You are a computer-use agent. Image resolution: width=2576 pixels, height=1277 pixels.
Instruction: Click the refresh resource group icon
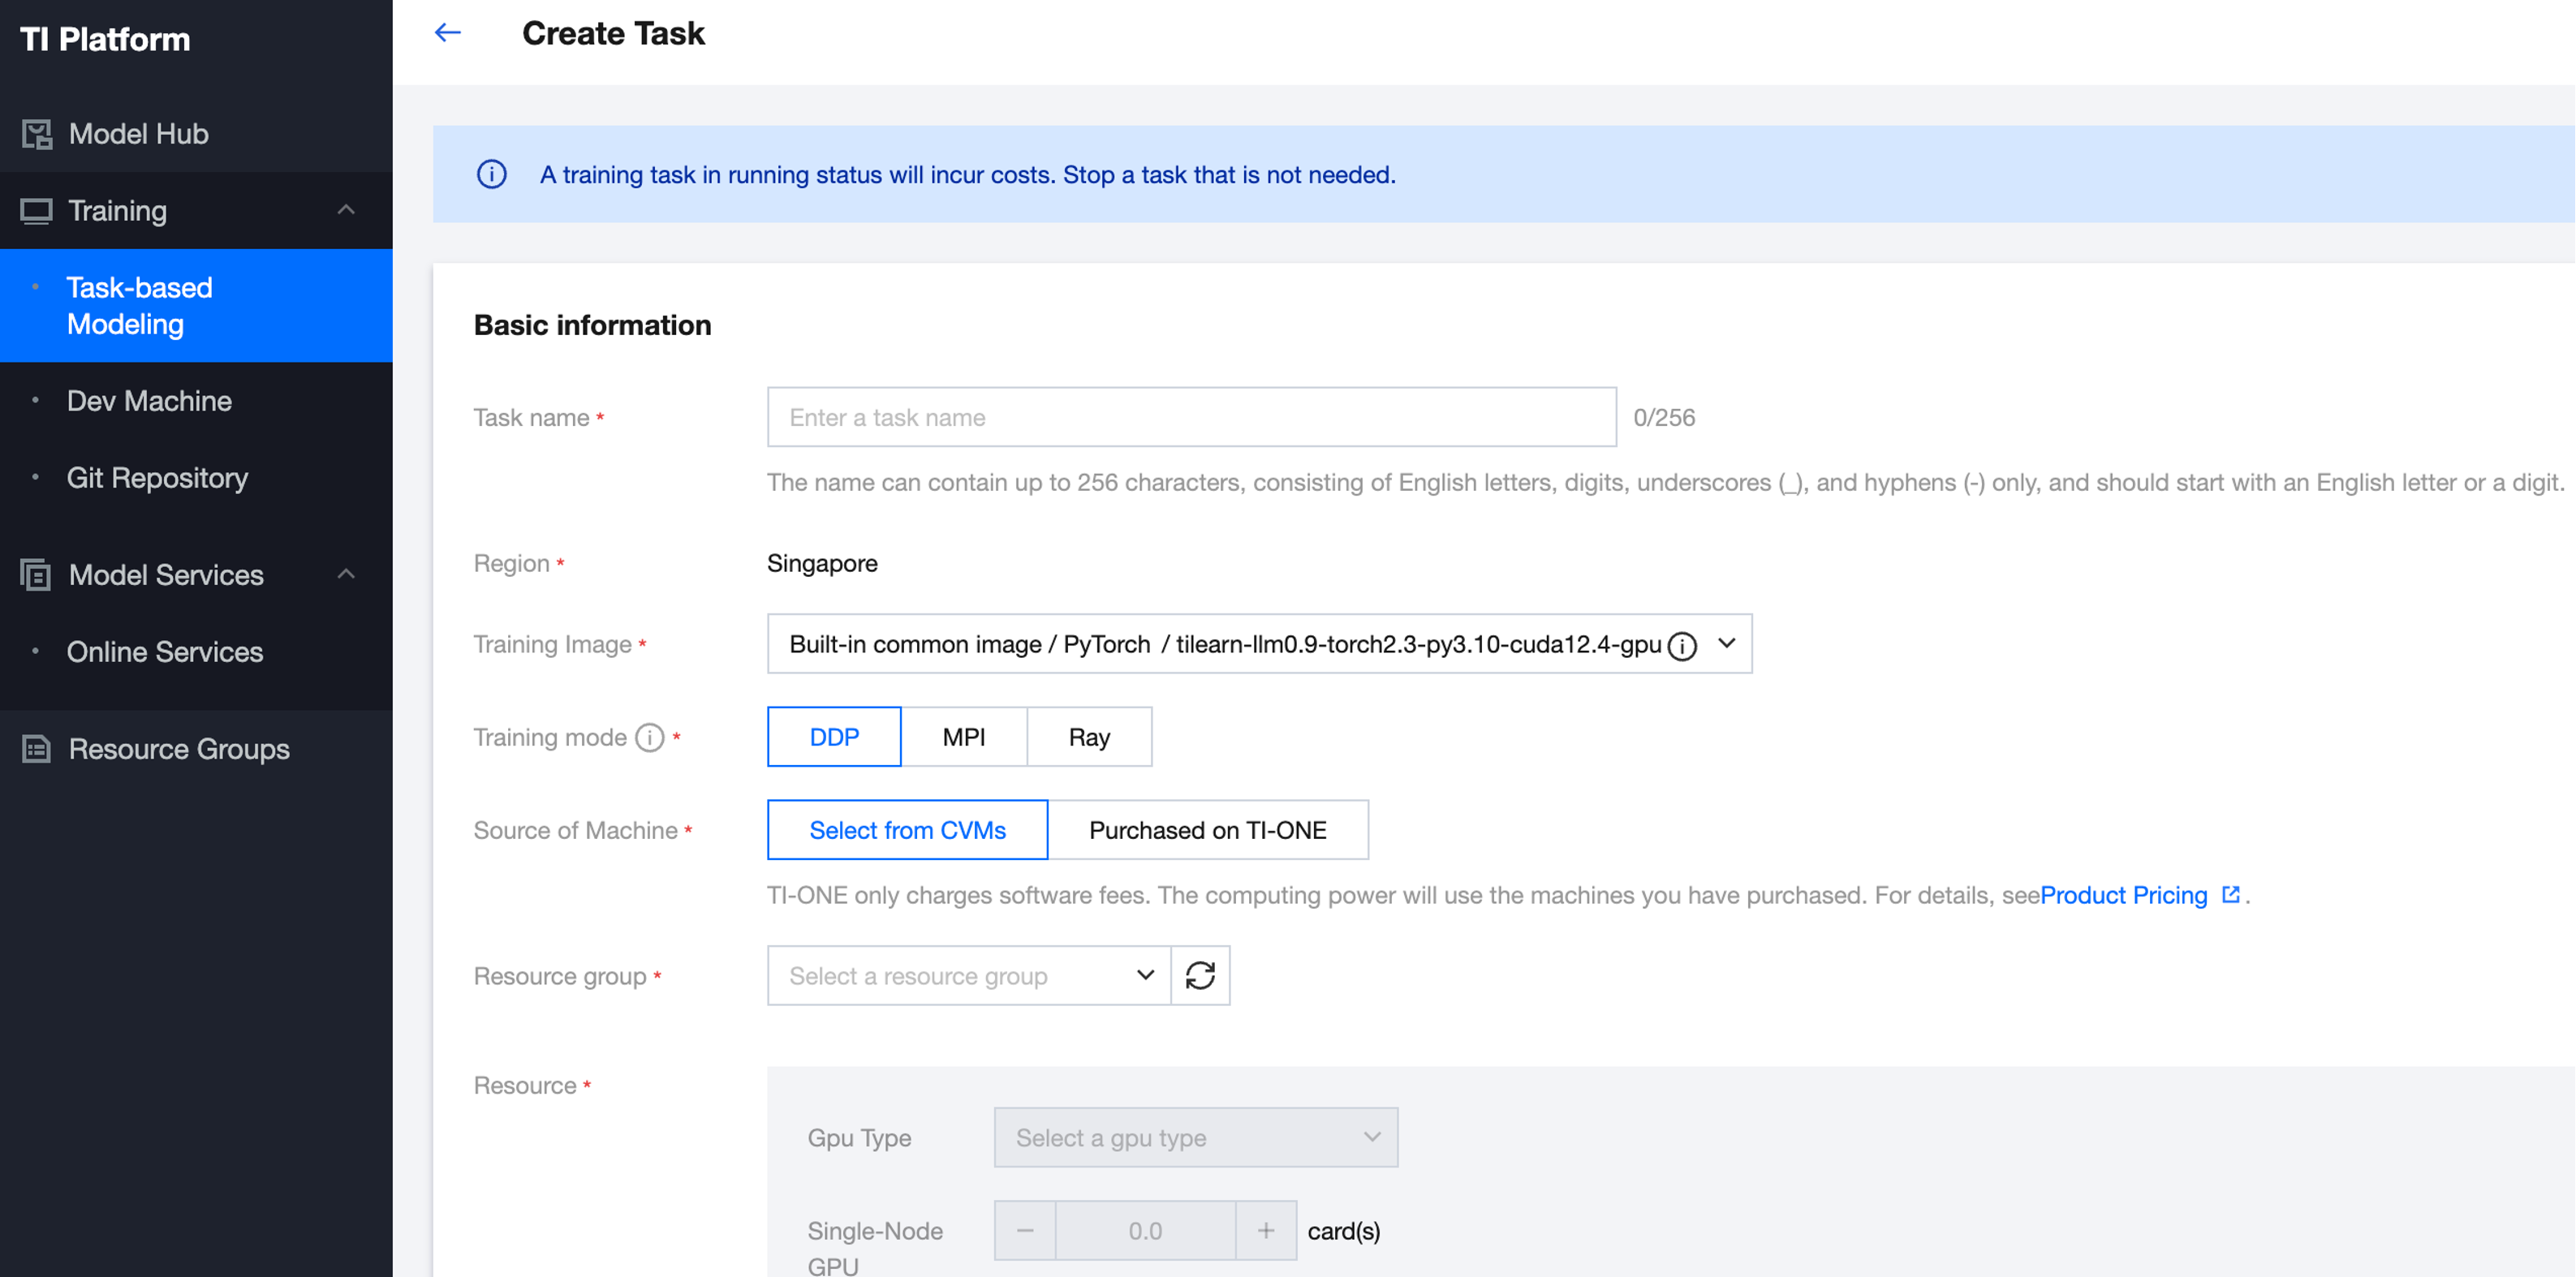tap(1200, 975)
